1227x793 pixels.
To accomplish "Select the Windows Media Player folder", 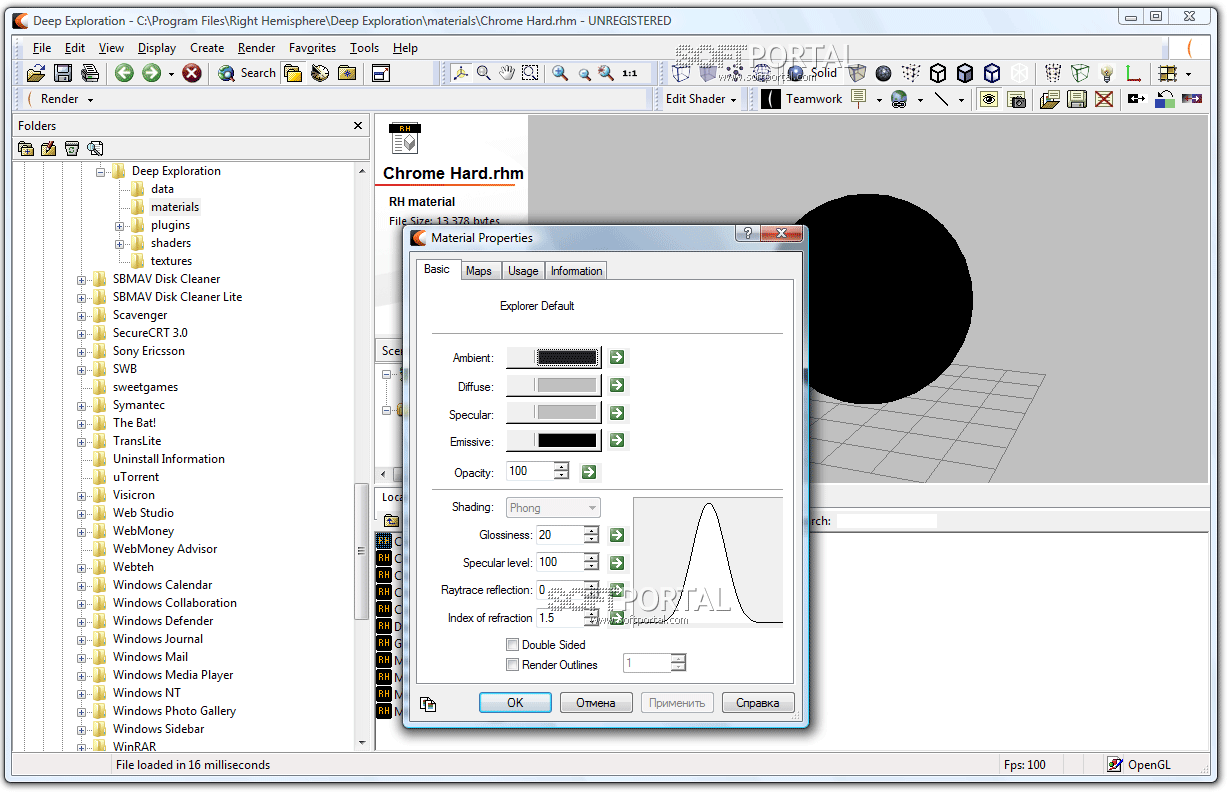I will [x=173, y=675].
